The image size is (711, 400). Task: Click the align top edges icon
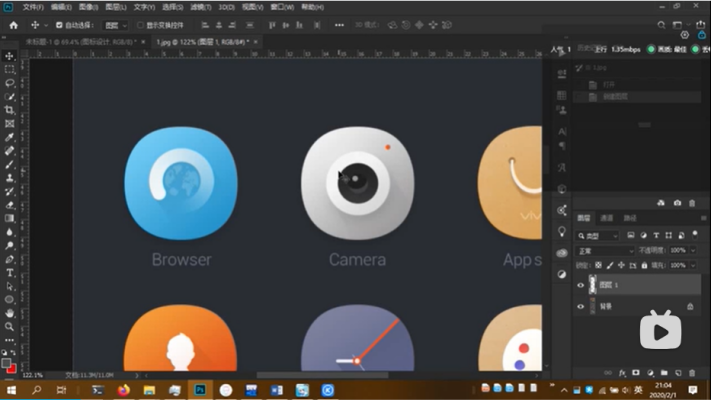click(272, 25)
